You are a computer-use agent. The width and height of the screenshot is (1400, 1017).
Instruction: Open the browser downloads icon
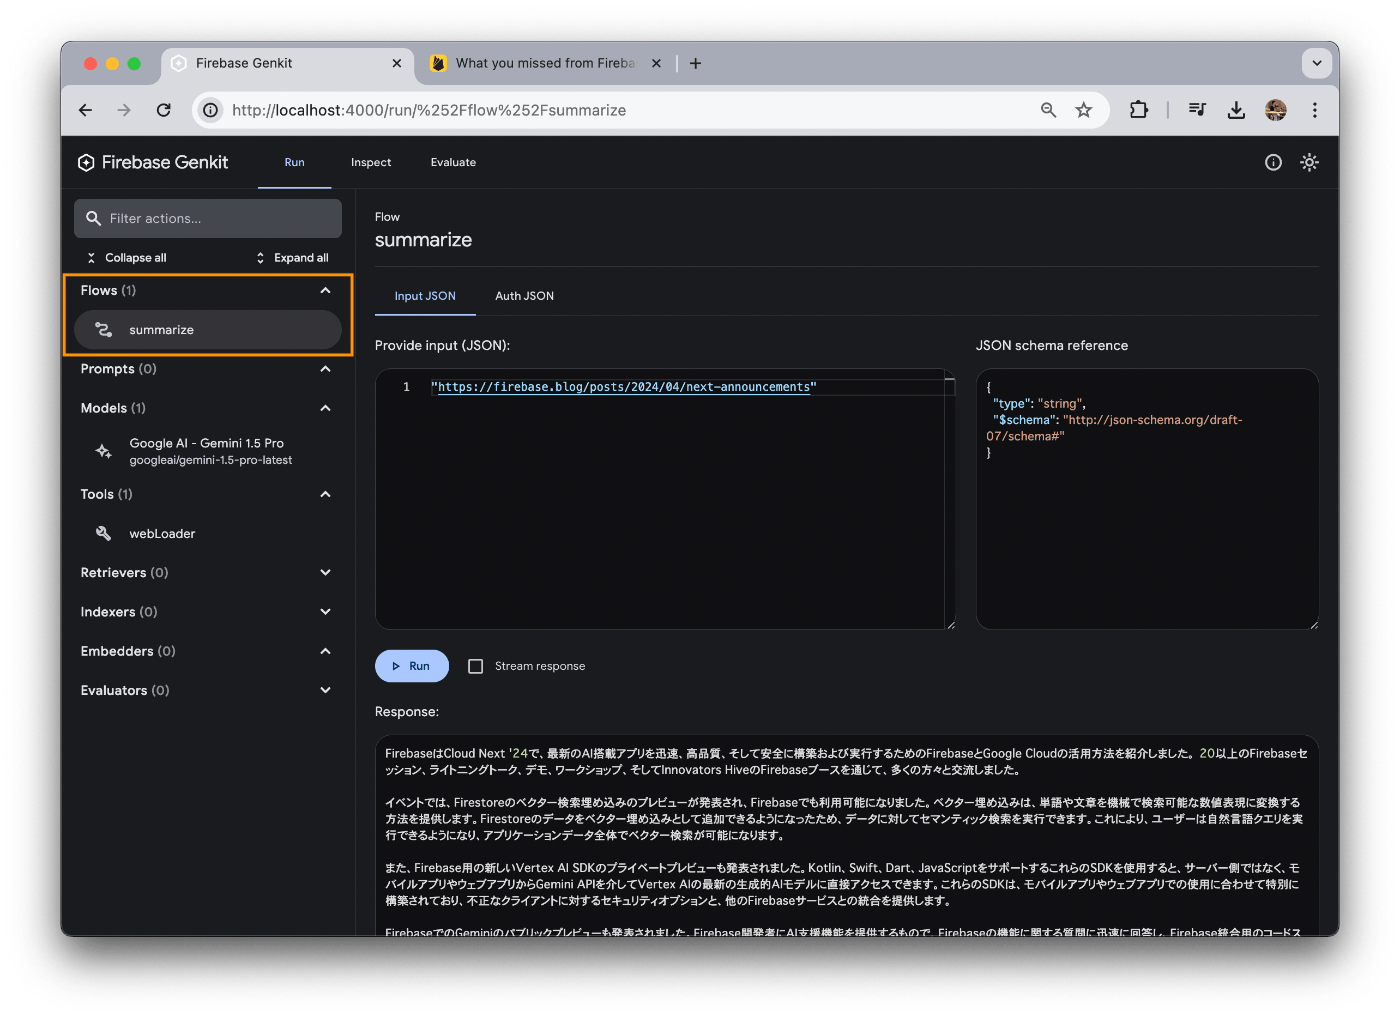coord(1236,110)
